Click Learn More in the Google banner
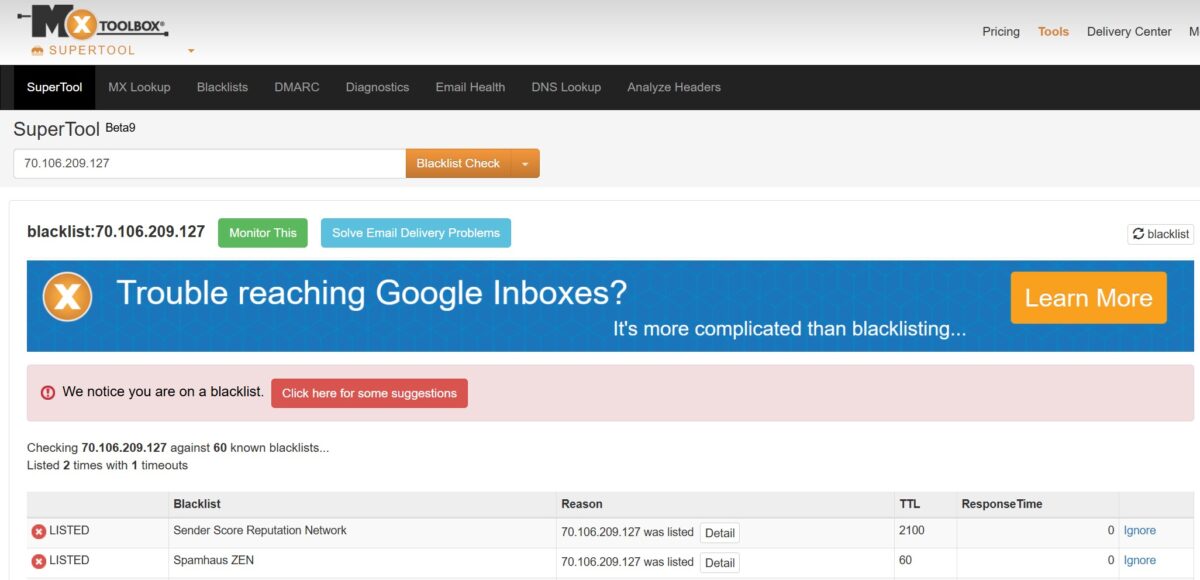Screen dimensions: 1200x580 point(1088,298)
